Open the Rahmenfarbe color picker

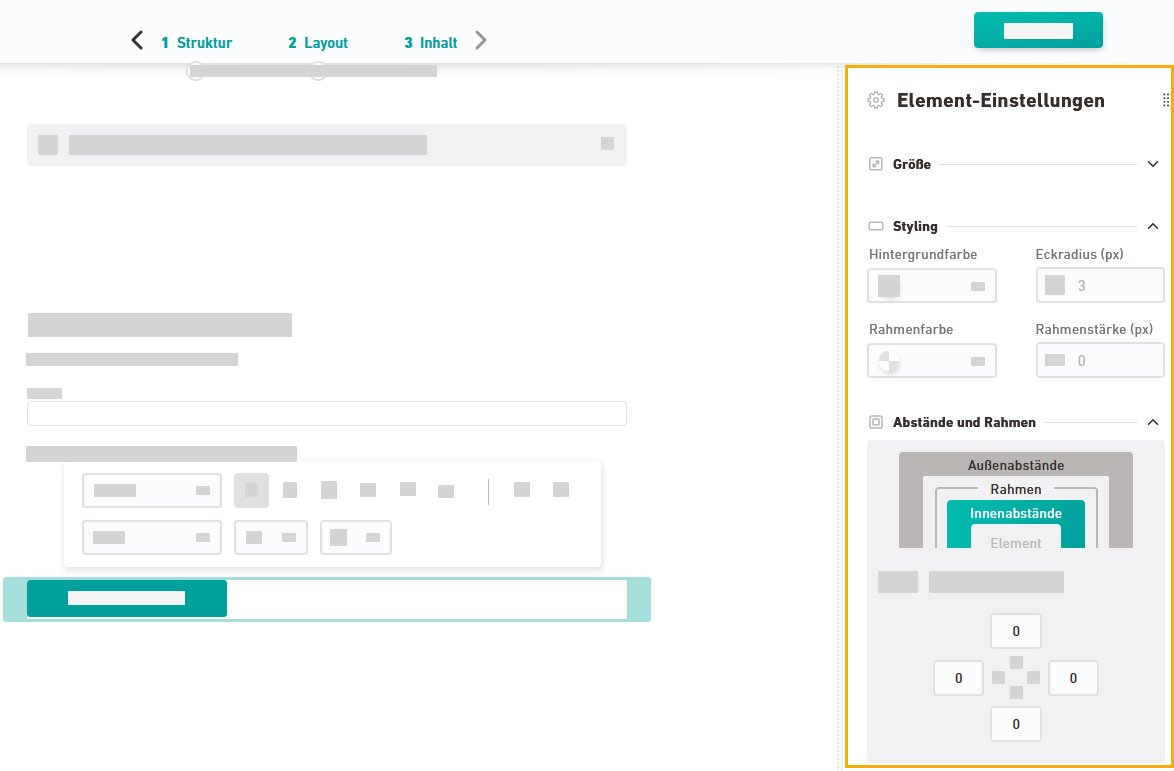(x=932, y=361)
